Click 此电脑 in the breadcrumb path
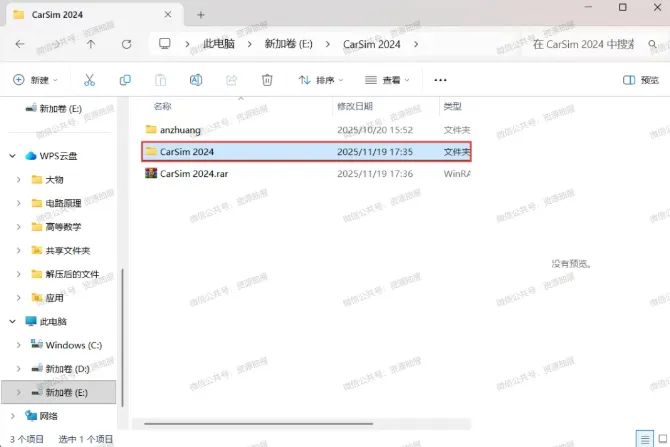This screenshot has height=447, width=670. click(x=219, y=44)
